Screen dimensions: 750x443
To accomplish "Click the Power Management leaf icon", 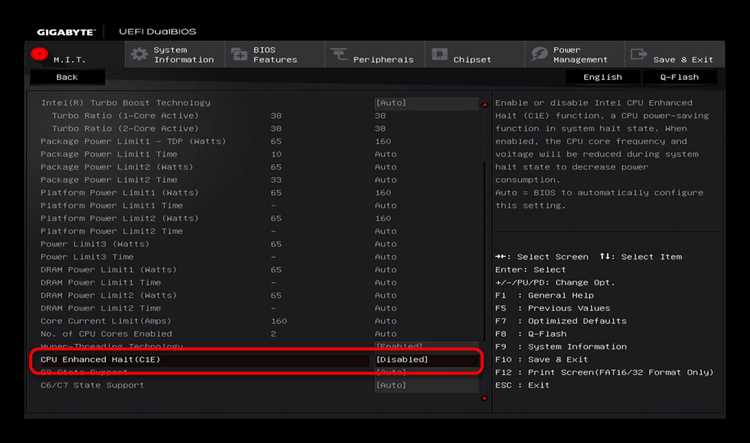I will 539,54.
